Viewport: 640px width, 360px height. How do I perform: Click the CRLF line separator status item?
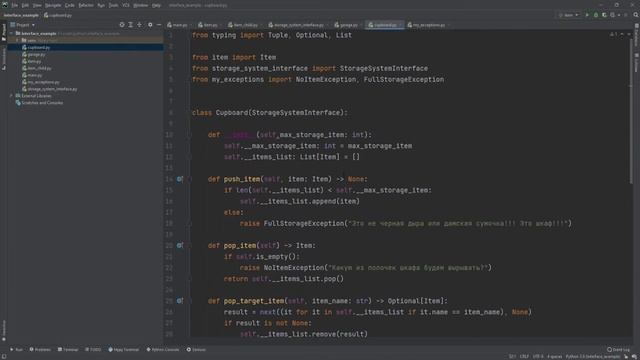coord(524,357)
